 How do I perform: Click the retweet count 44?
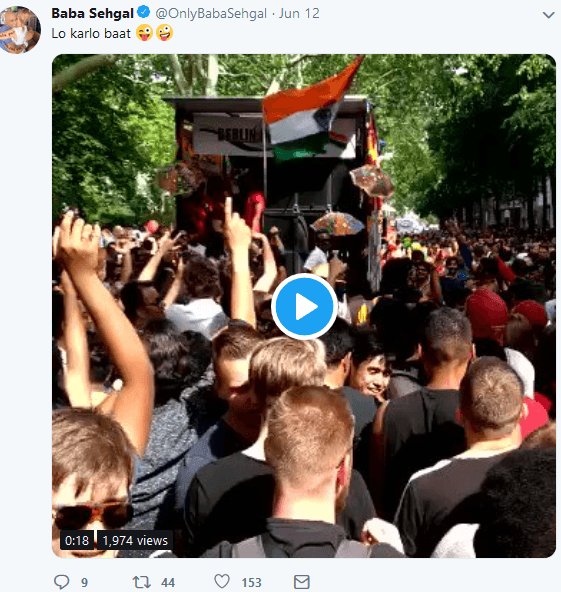168,583
